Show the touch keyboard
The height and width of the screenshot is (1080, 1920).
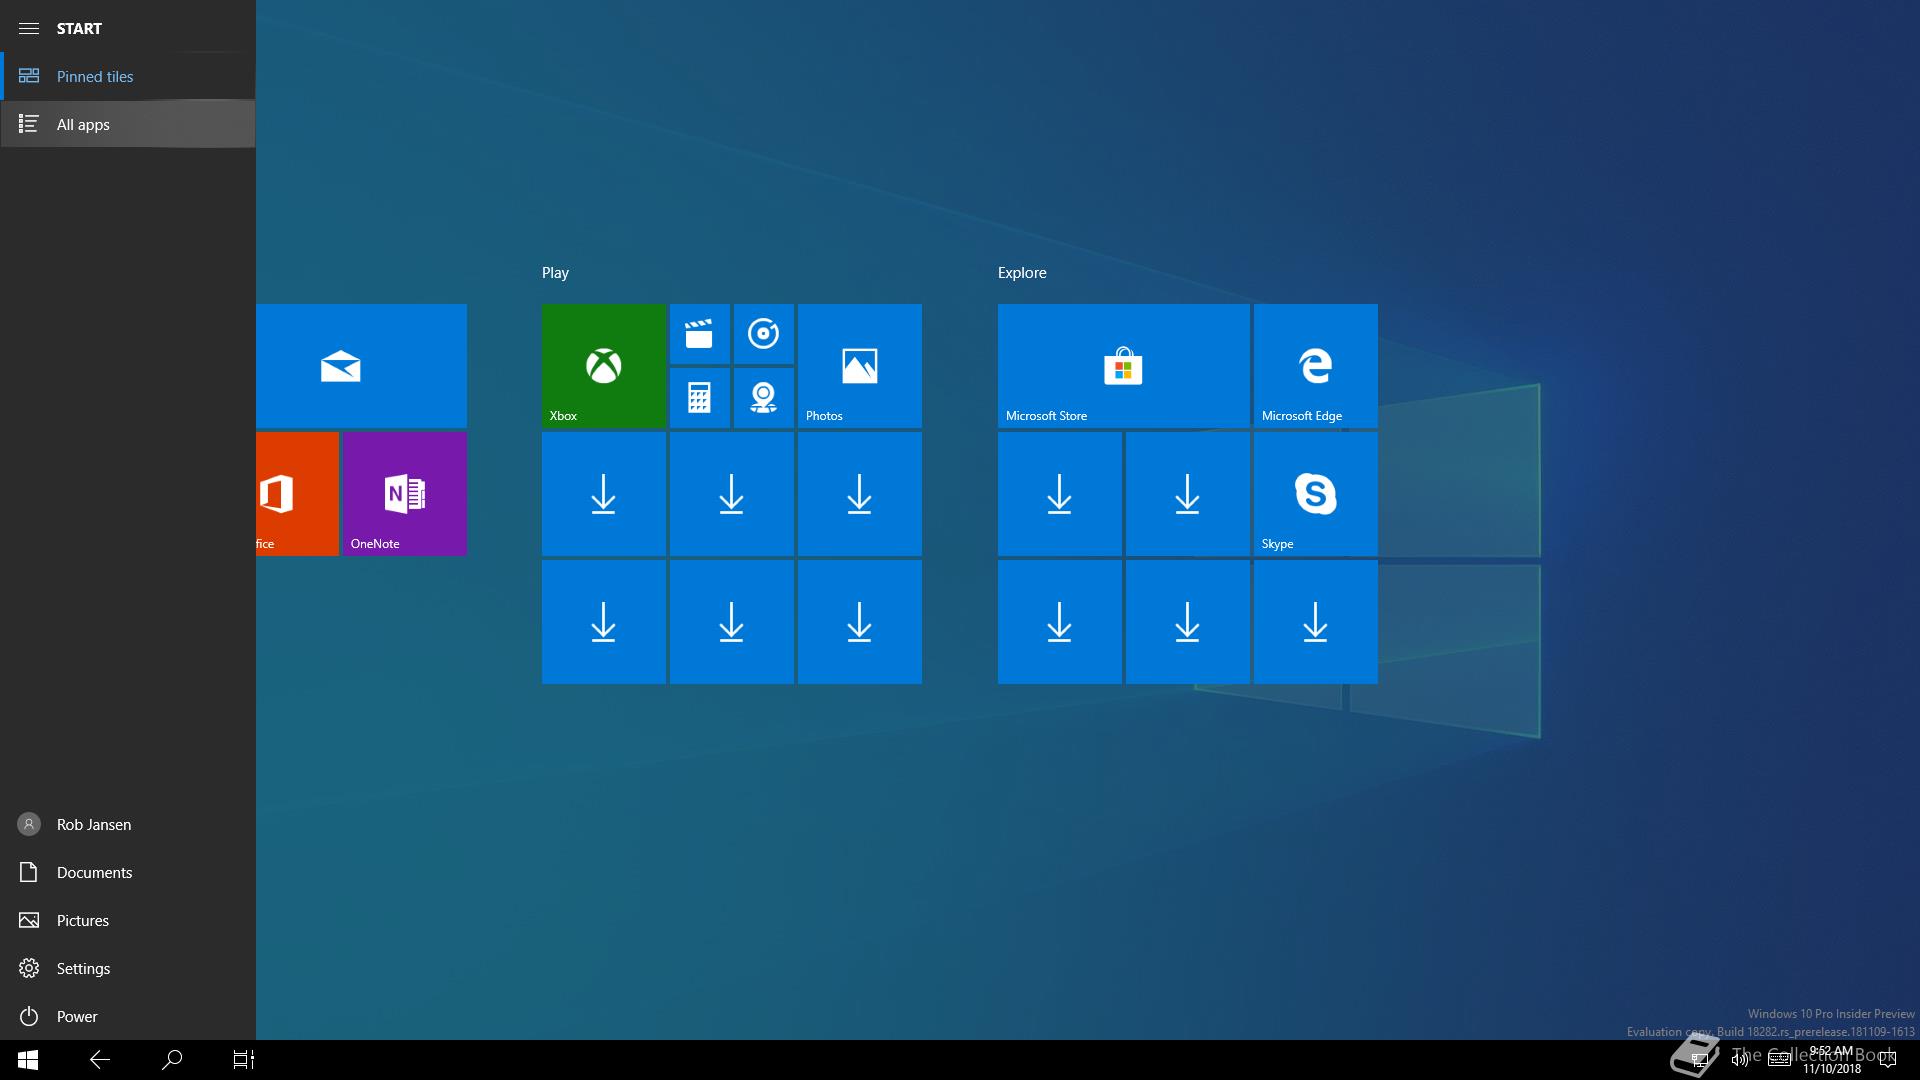[x=1779, y=1060]
